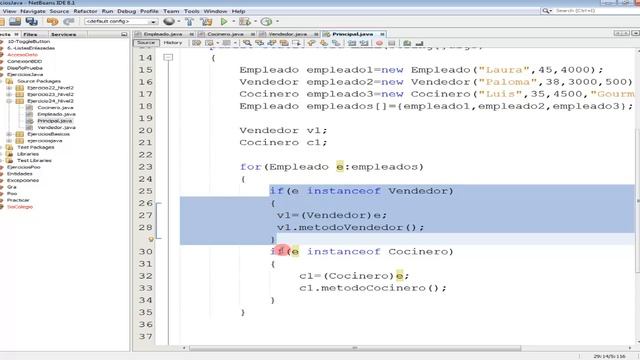Viewport: 640px width, 360px height.
Task: Click the Next Bookmark editor icon
Action: [324, 43]
